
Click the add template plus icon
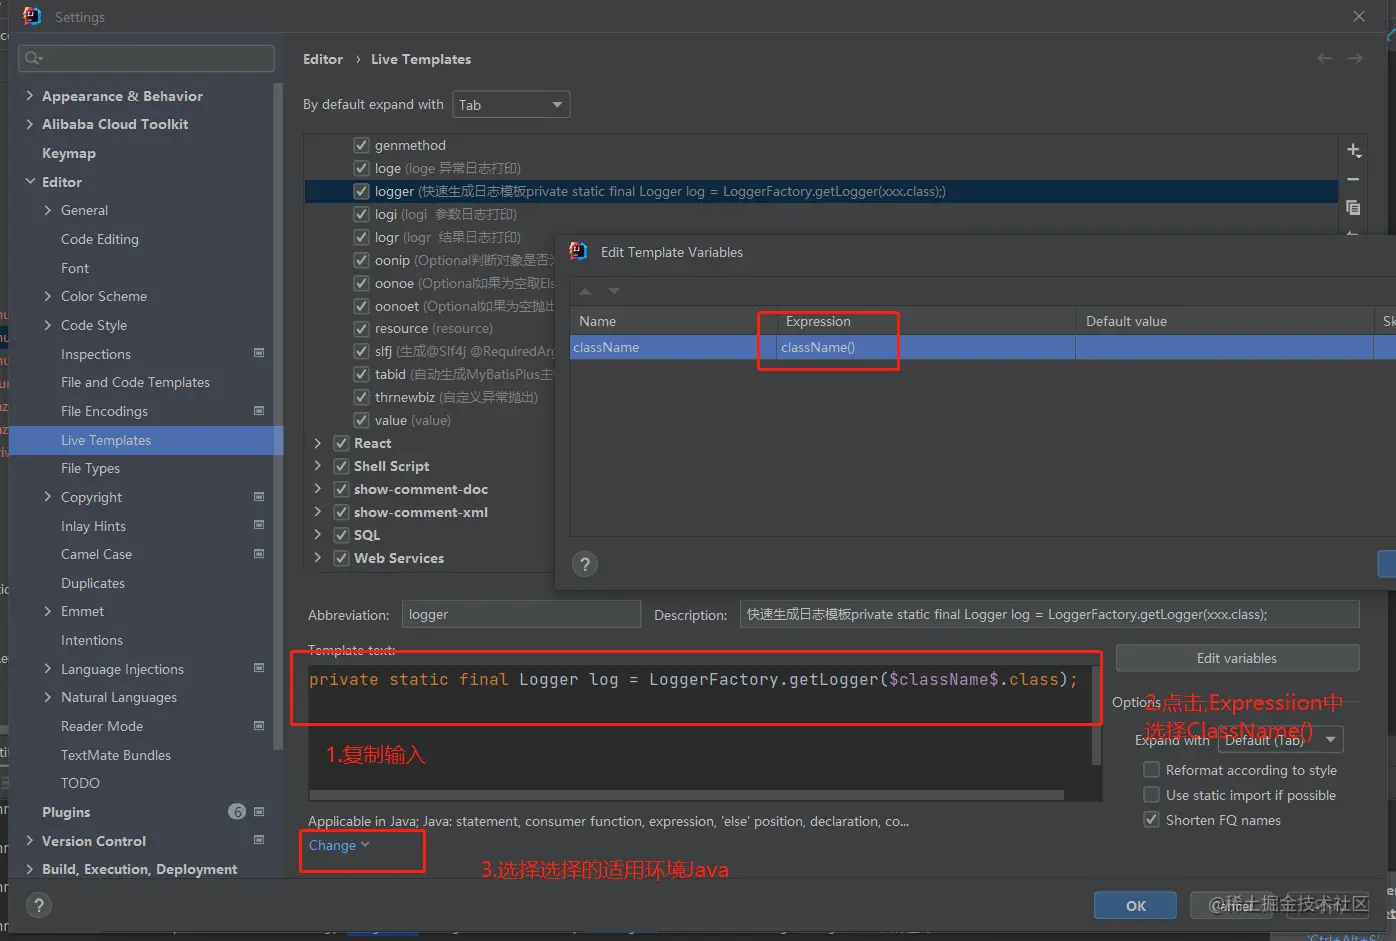(1353, 150)
